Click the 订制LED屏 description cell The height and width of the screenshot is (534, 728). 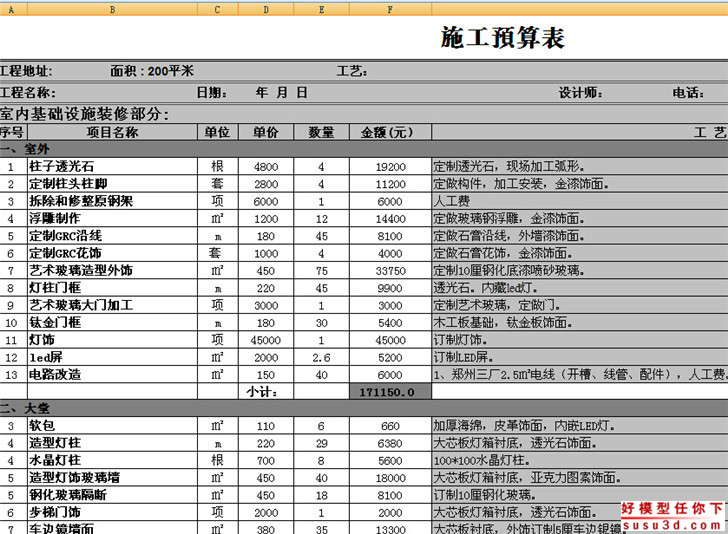click(580, 357)
